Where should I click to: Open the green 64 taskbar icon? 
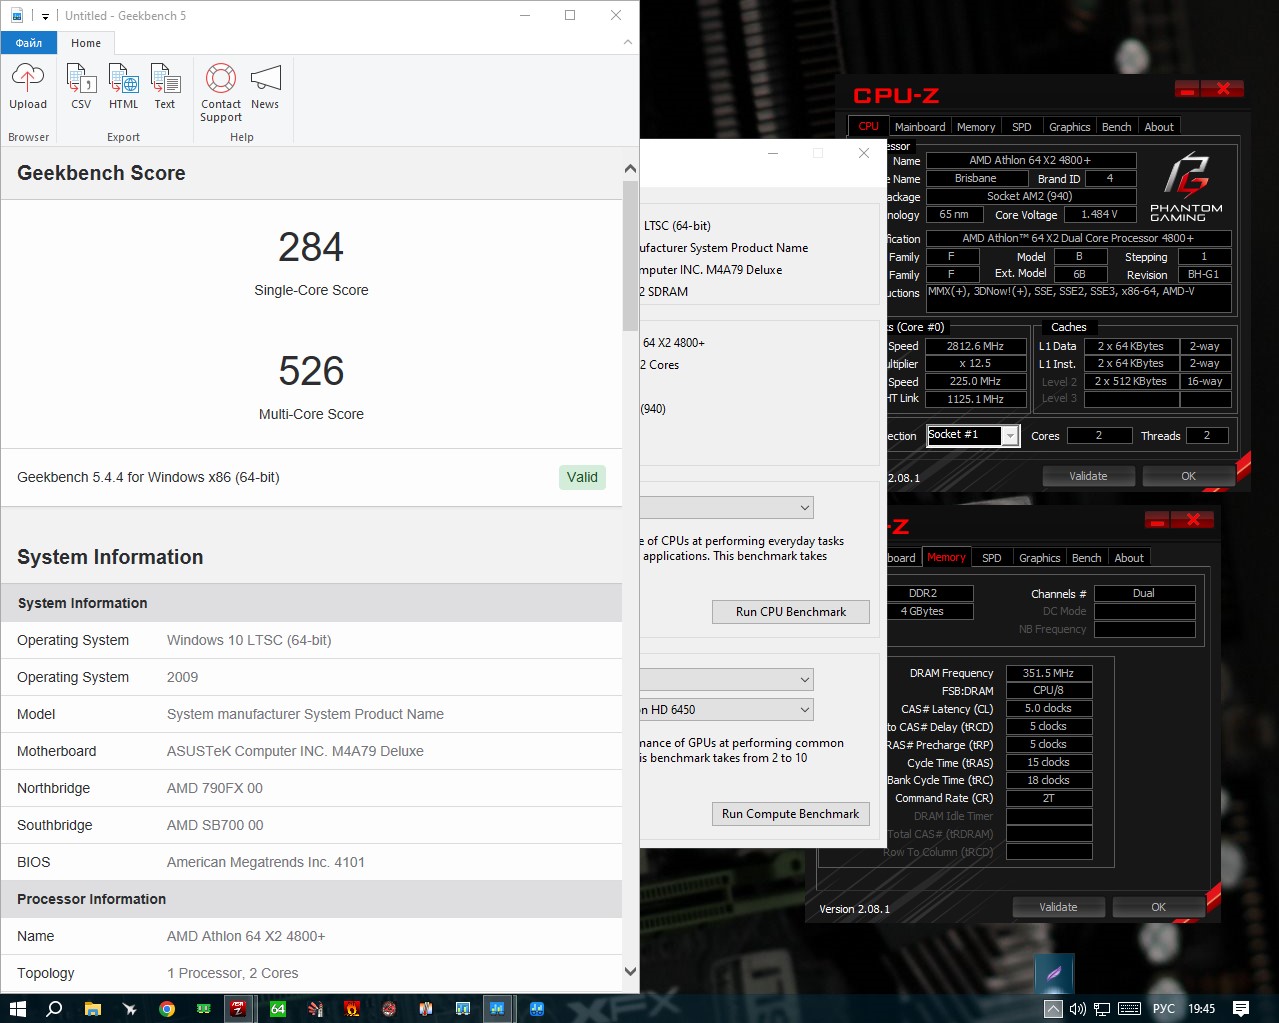tap(278, 1008)
